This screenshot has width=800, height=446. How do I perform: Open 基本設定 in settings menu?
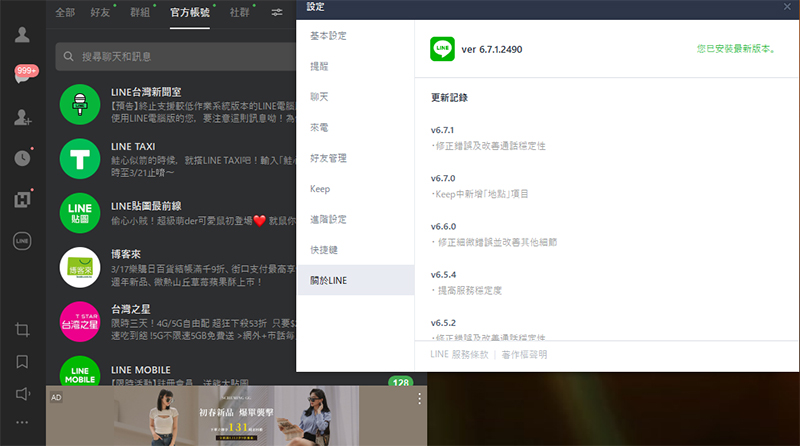point(356,36)
